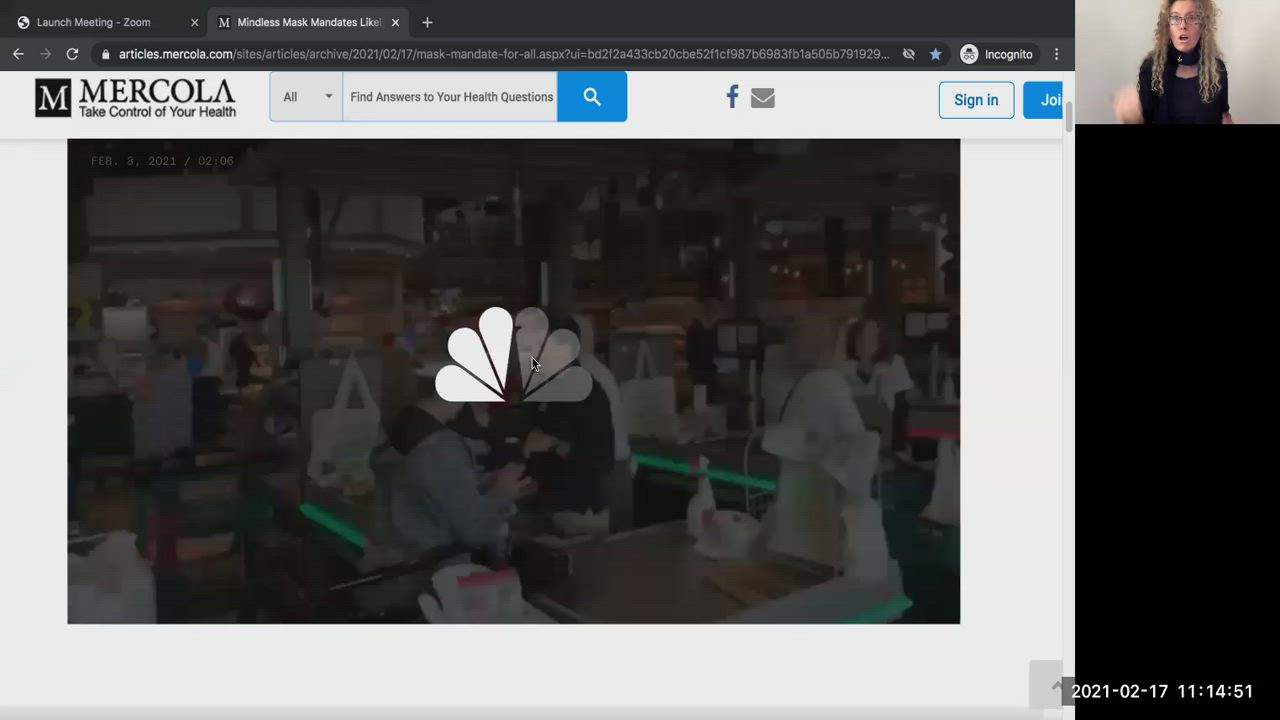Click the email envelope icon
This screenshot has width=1280, height=720.
coord(763,98)
